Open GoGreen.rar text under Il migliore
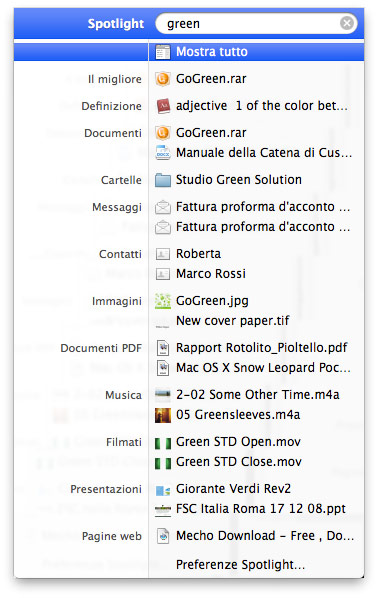The image size is (378, 598). click(x=211, y=79)
